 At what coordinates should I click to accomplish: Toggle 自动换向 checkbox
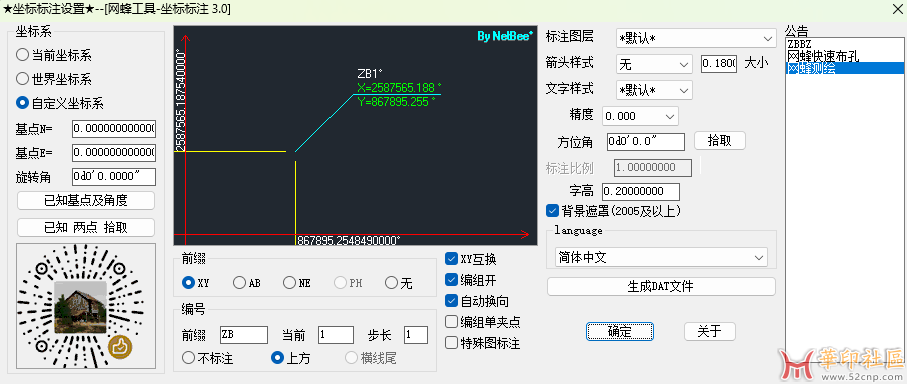(x=477, y=301)
